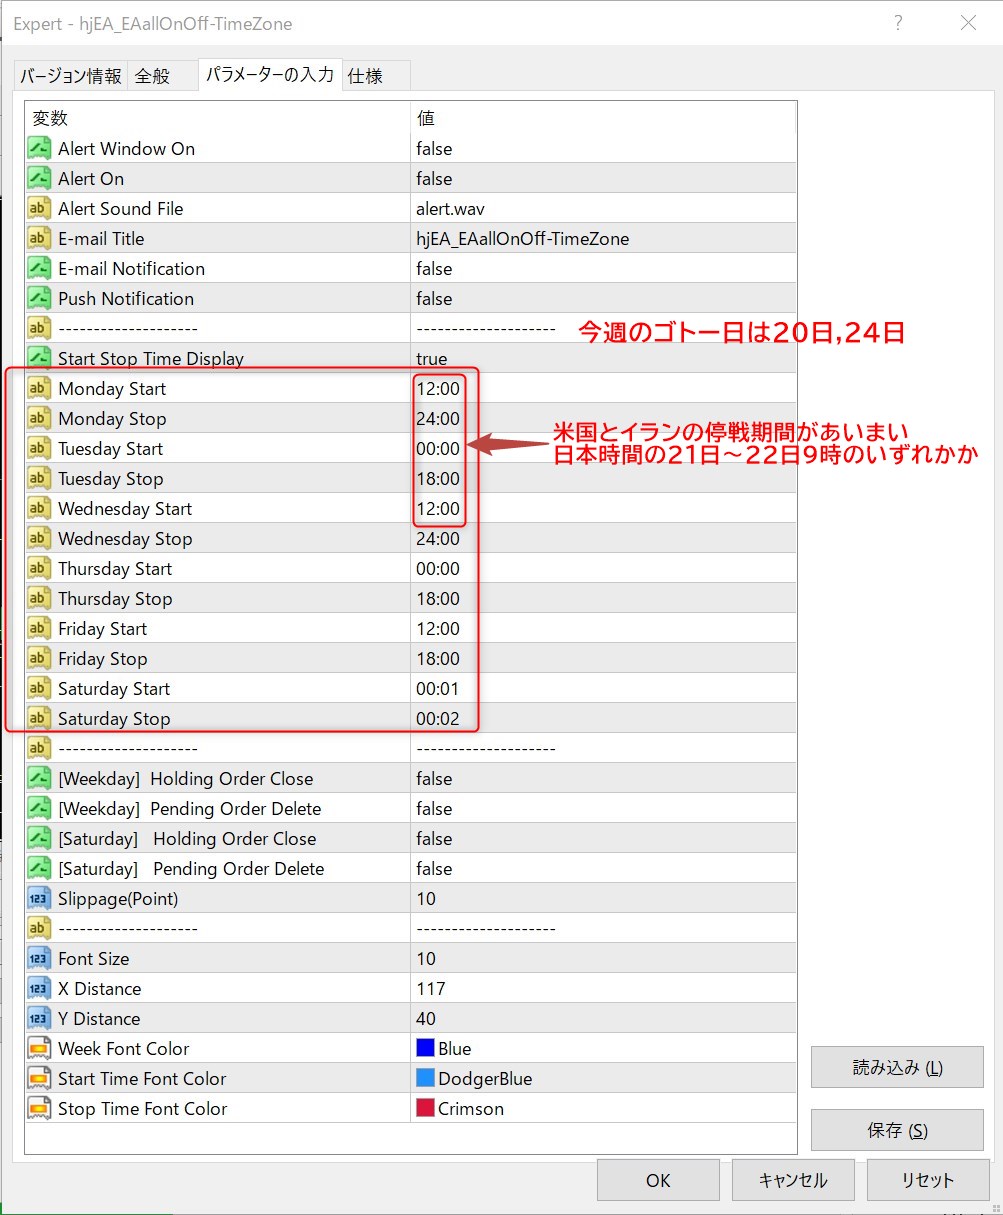1003x1215 pixels.
Task: Toggle the Alert On false value
Action: click(434, 179)
